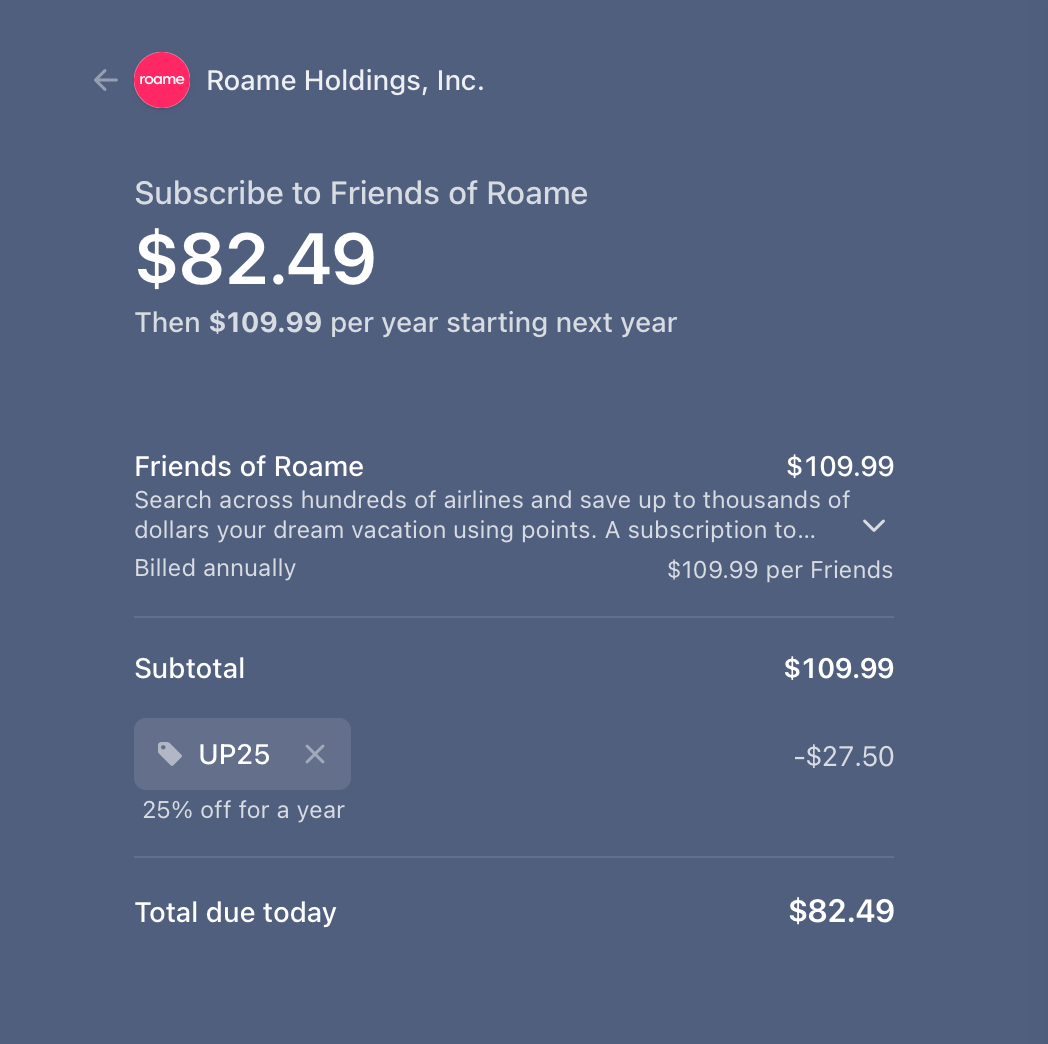Click the back arrow to return
The image size is (1048, 1044).
pos(105,80)
